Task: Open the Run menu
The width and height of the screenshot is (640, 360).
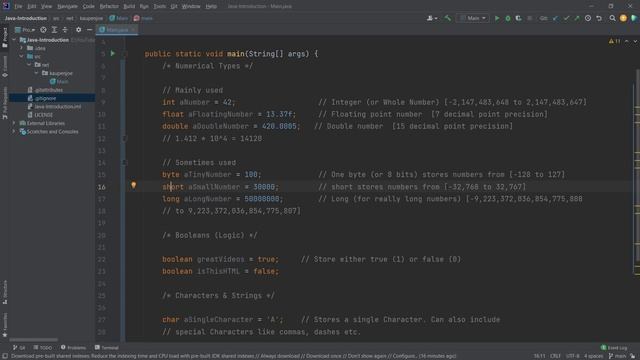Action: (x=144, y=7)
